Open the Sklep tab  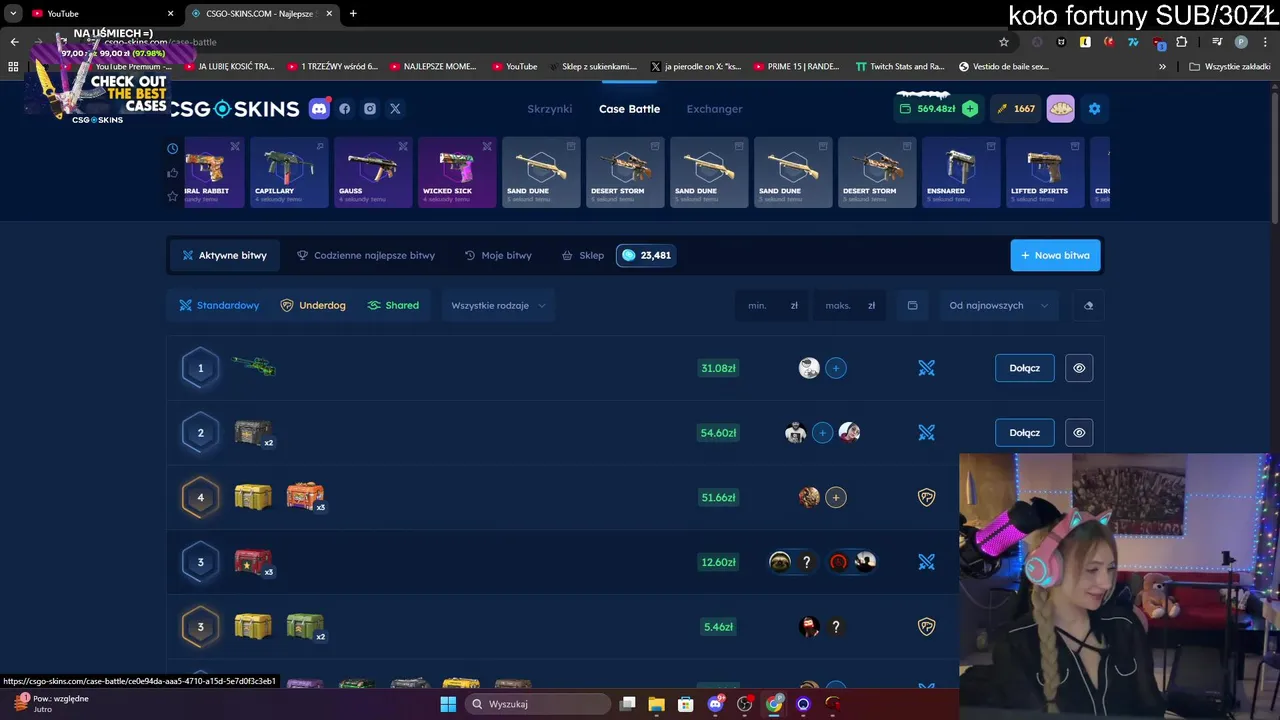[x=583, y=255]
